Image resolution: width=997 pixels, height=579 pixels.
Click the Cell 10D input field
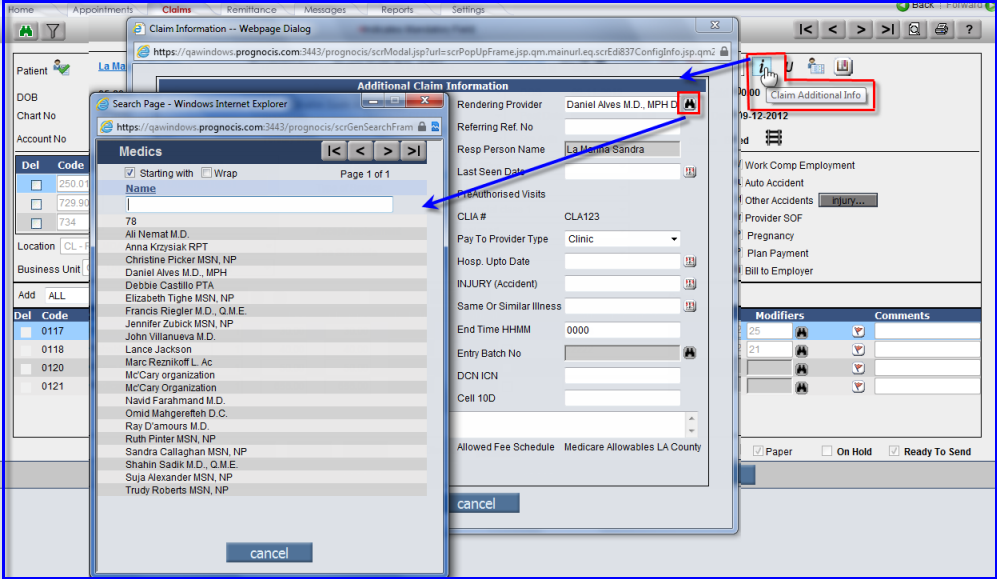pos(622,398)
